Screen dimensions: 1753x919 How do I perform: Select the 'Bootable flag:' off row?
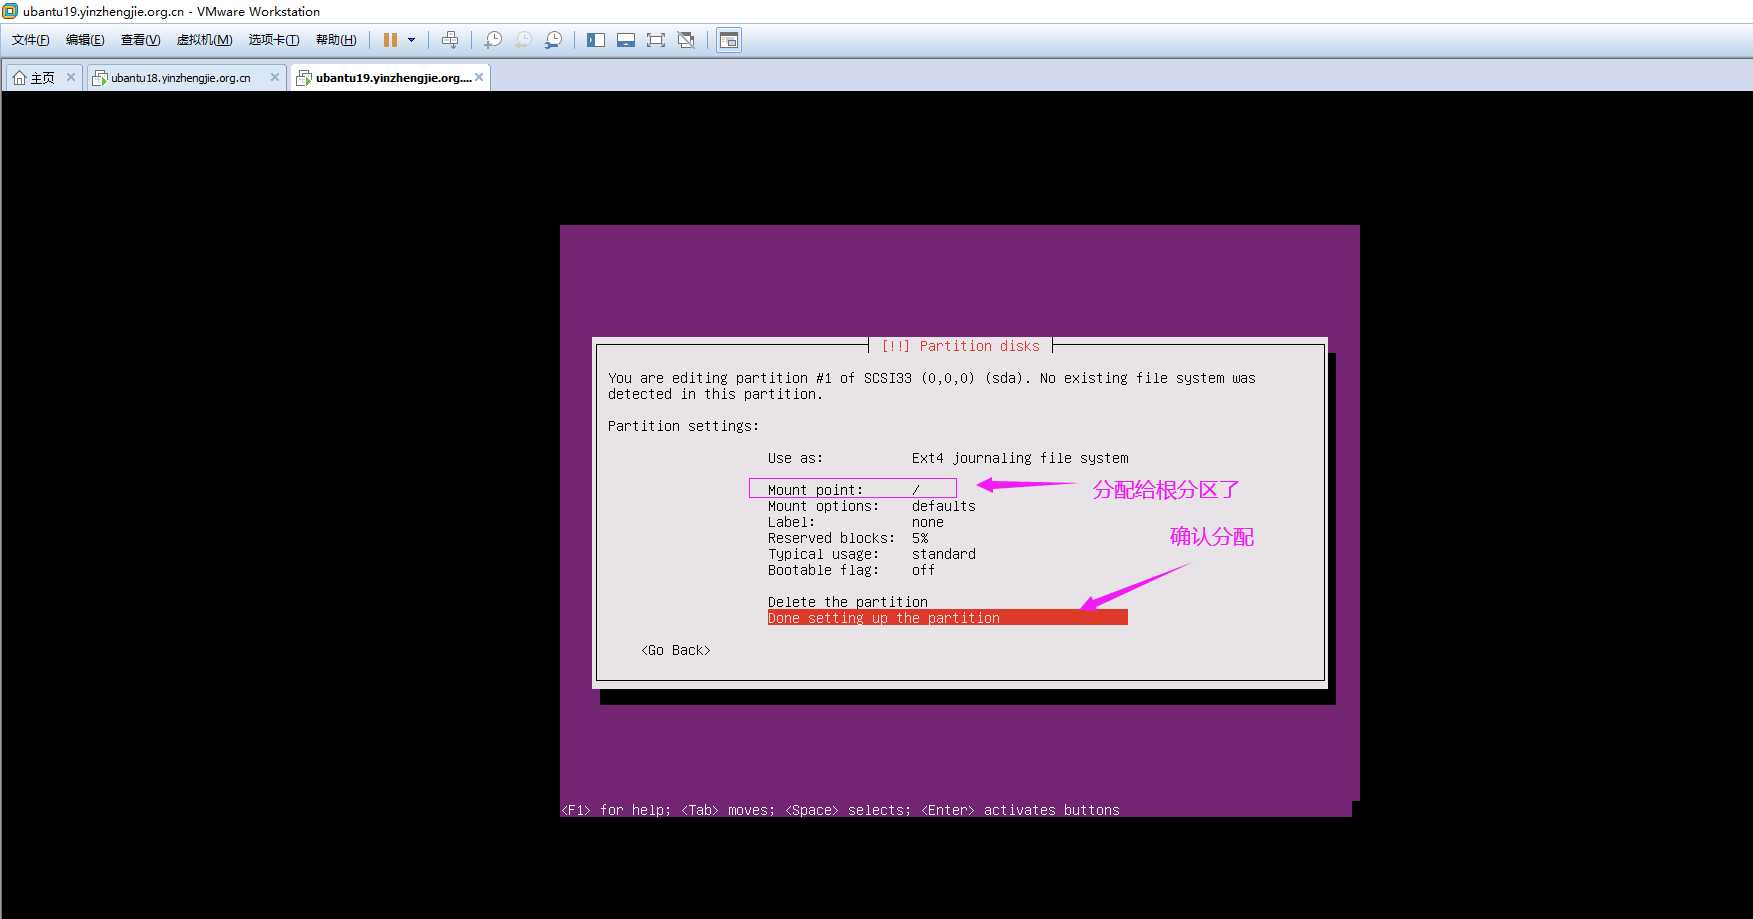(852, 570)
